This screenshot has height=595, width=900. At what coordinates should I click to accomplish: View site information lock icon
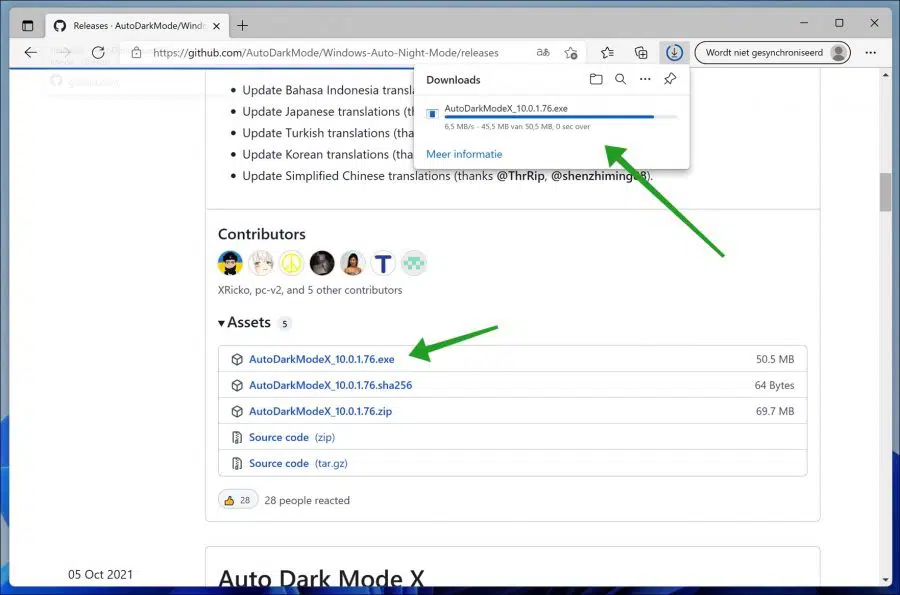pyautogui.click(x=136, y=53)
